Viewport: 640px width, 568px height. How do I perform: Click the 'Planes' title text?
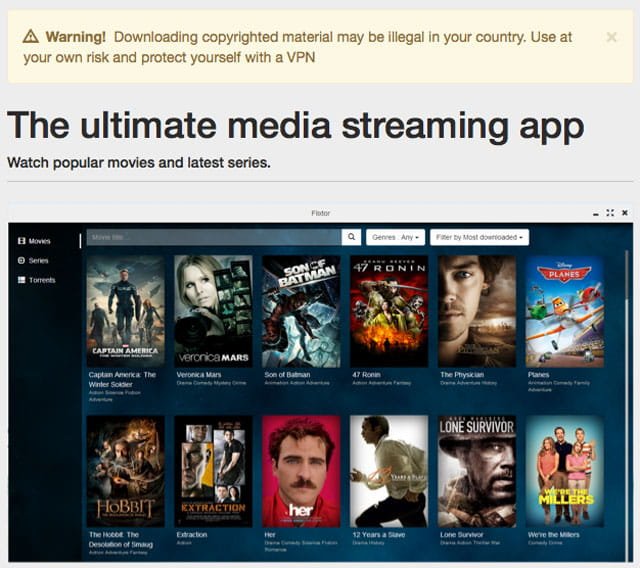pos(538,375)
